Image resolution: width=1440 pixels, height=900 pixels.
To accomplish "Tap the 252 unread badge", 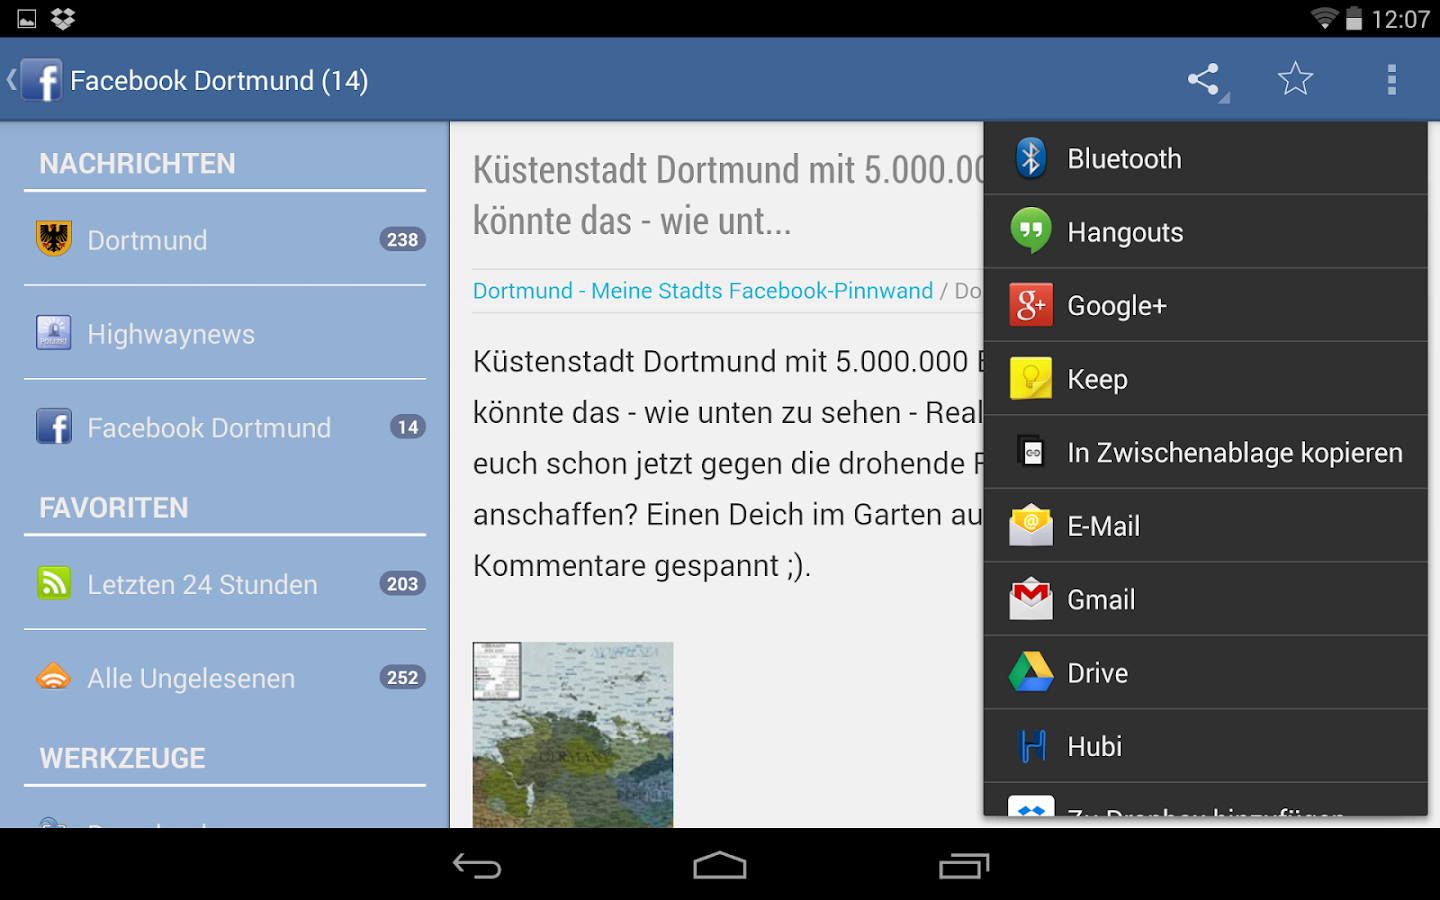I will tap(402, 677).
